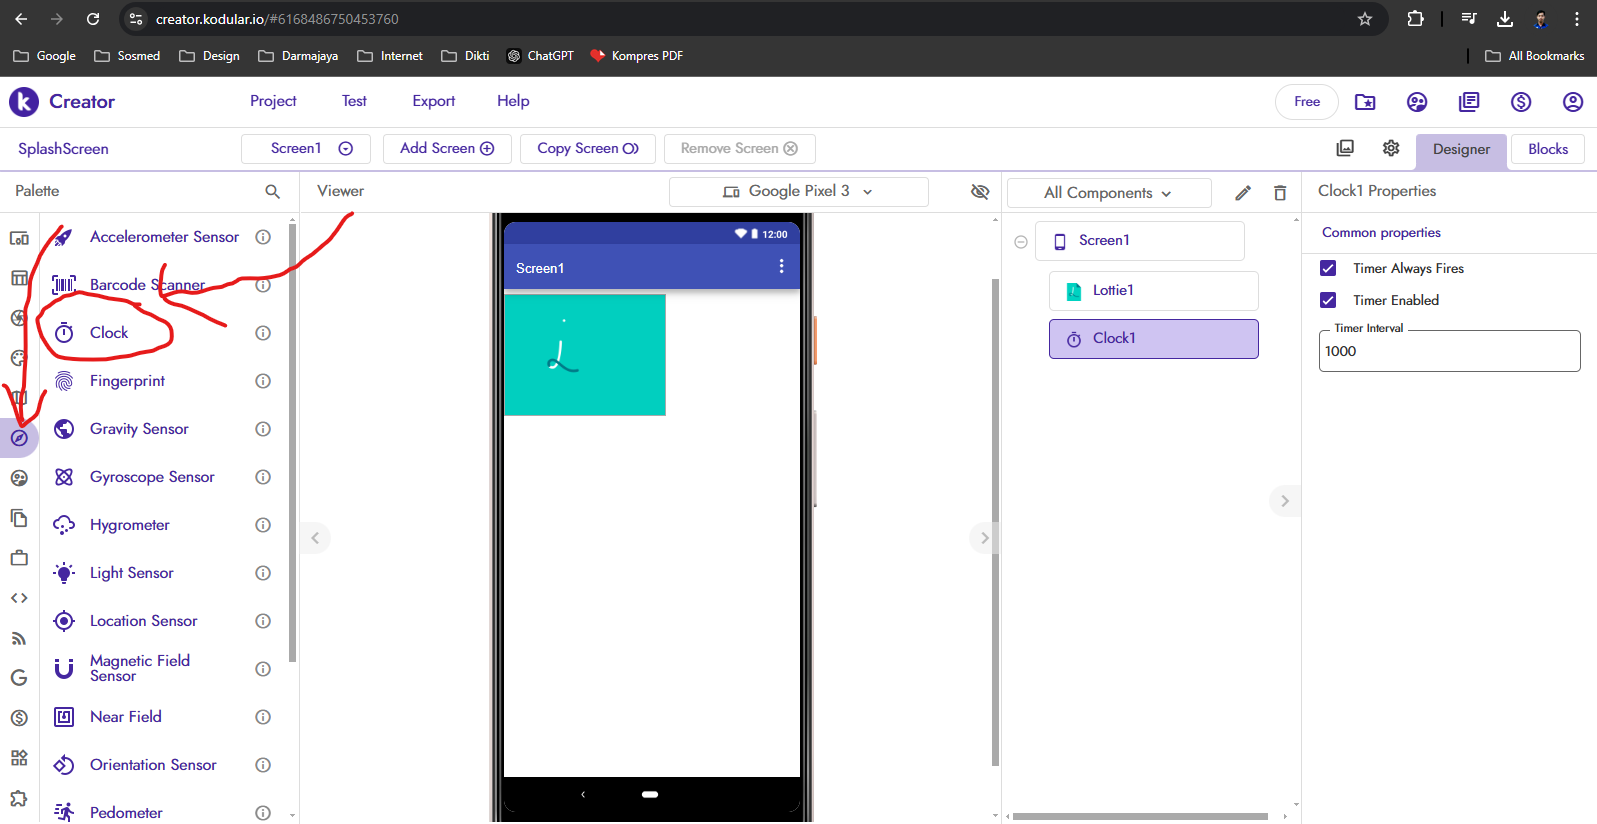1597x824 pixels.
Task: Click the Remove Screen button
Action: (739, 148)
